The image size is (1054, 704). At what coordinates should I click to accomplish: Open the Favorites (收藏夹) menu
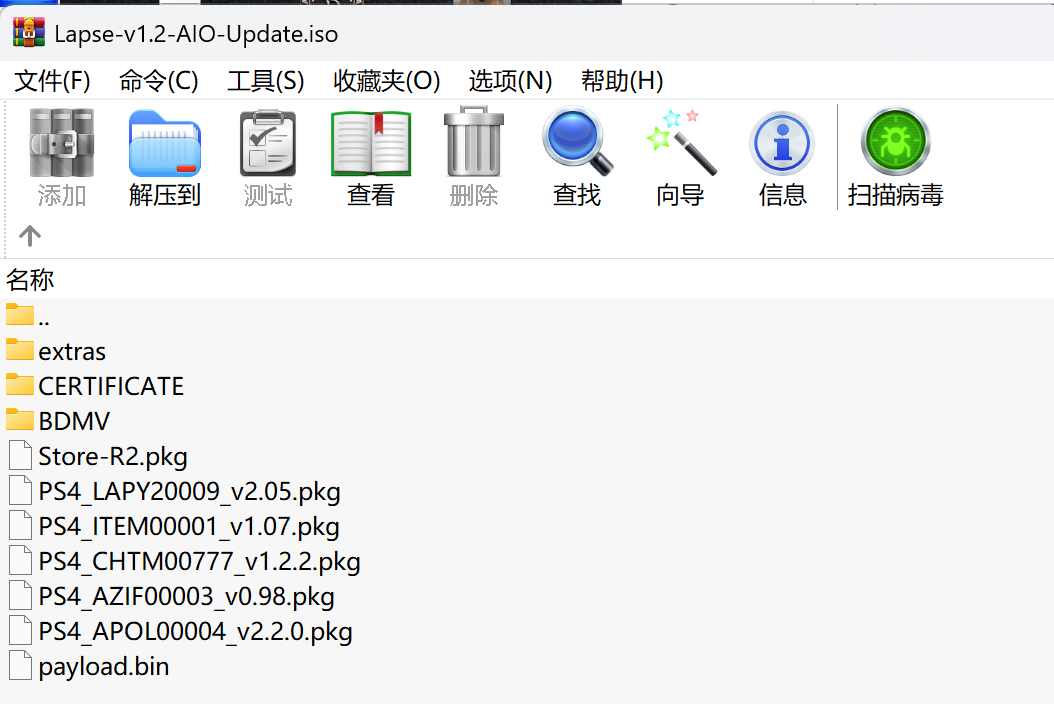(x=387, y=81)
